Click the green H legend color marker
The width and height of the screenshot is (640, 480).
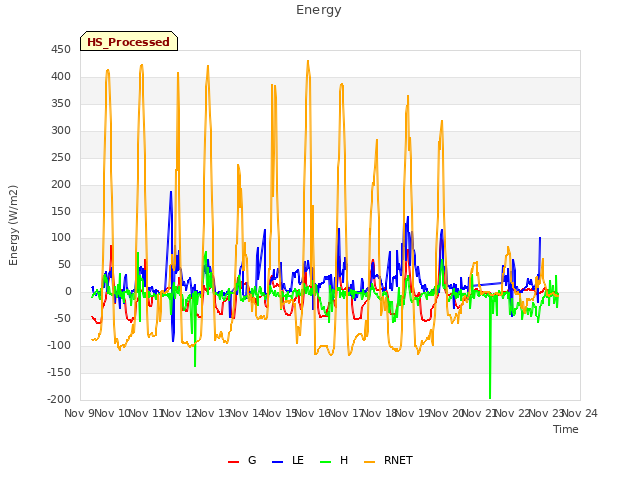coord(326,462)
